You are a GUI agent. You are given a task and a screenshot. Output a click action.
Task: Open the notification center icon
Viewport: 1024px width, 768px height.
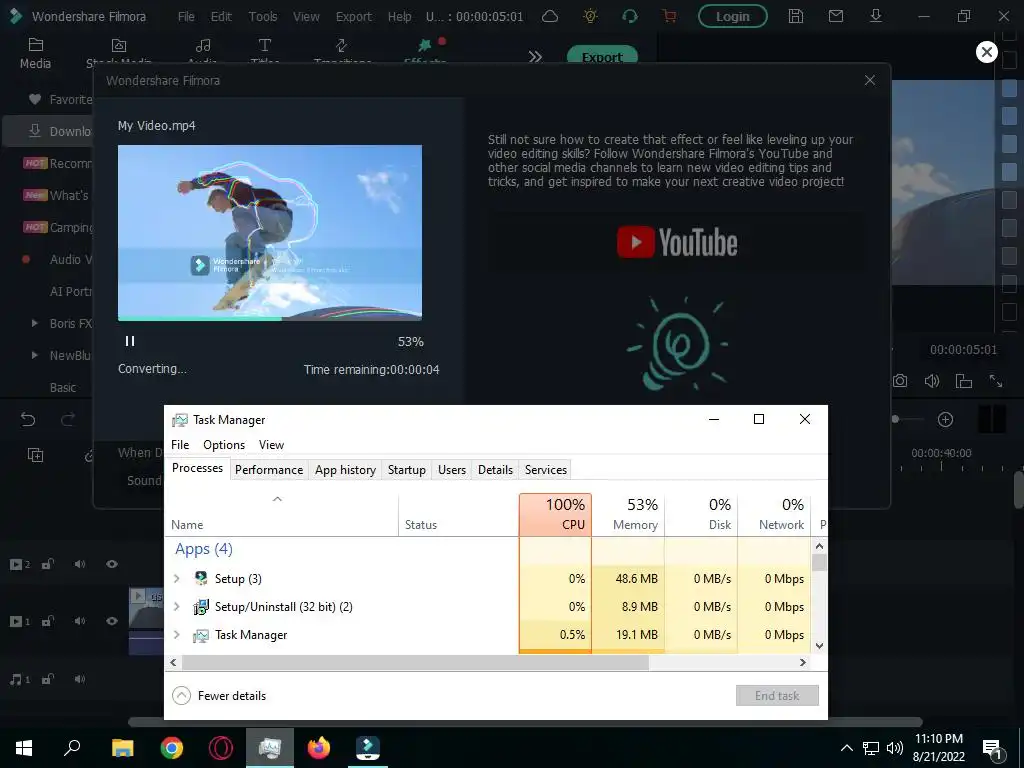coord(993,750)
